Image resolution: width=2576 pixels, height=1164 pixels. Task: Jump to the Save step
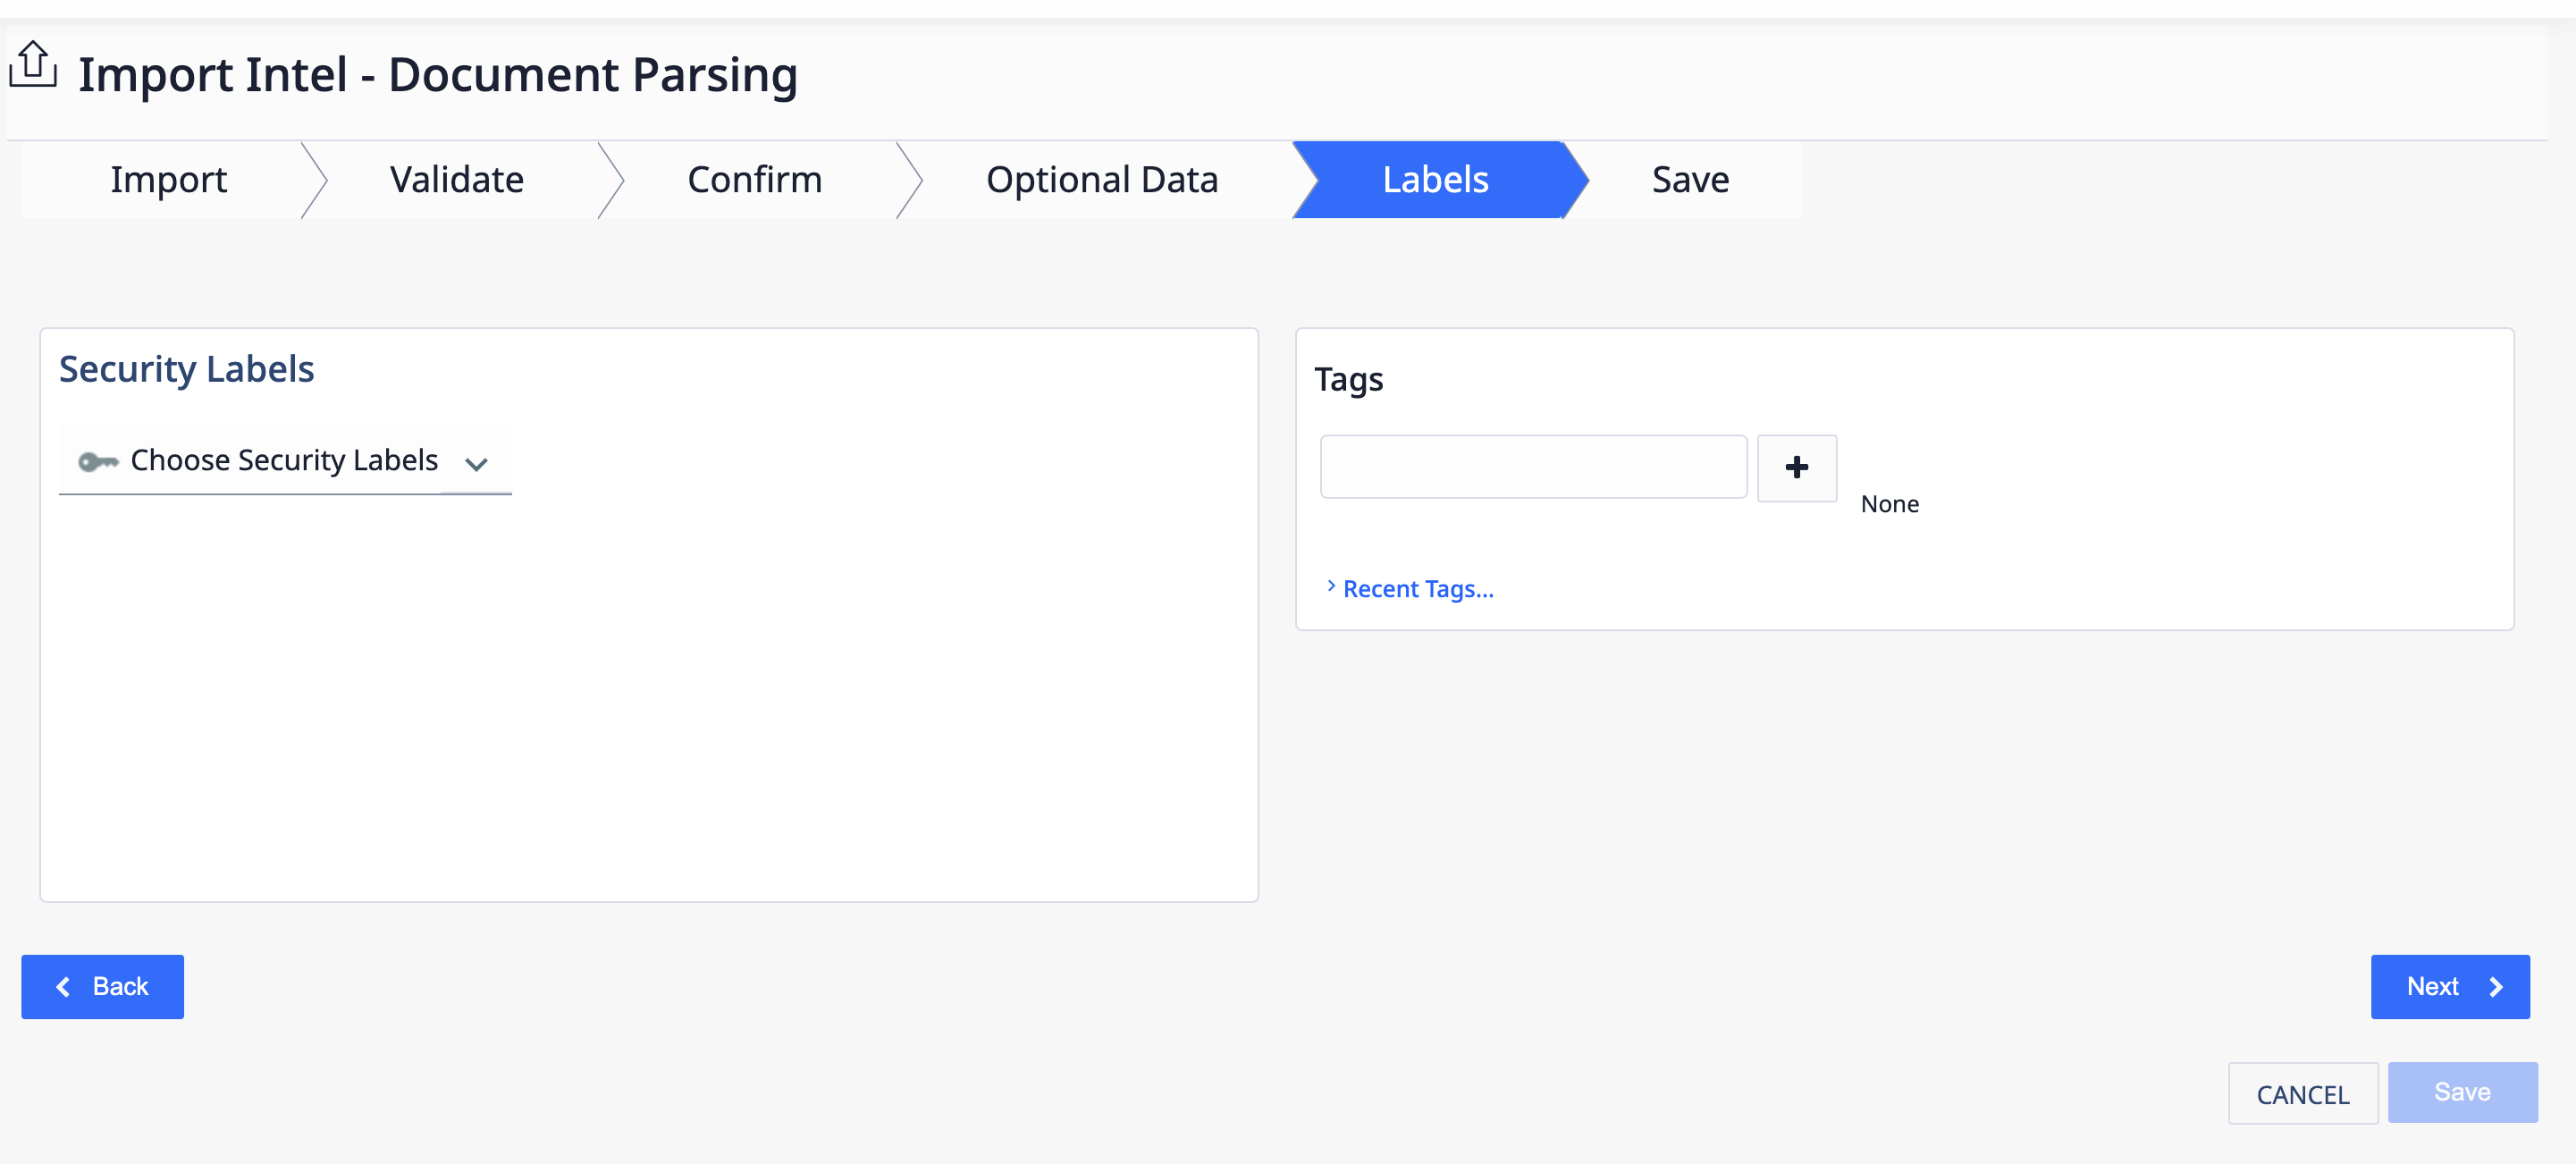coord(1690,180)
